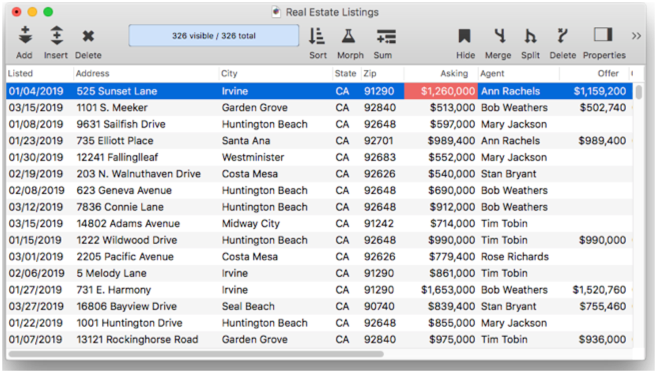This screenshot has height=373, width=657.
Task: Select the 03/27/2019 listed date
Action: [36, 306]
